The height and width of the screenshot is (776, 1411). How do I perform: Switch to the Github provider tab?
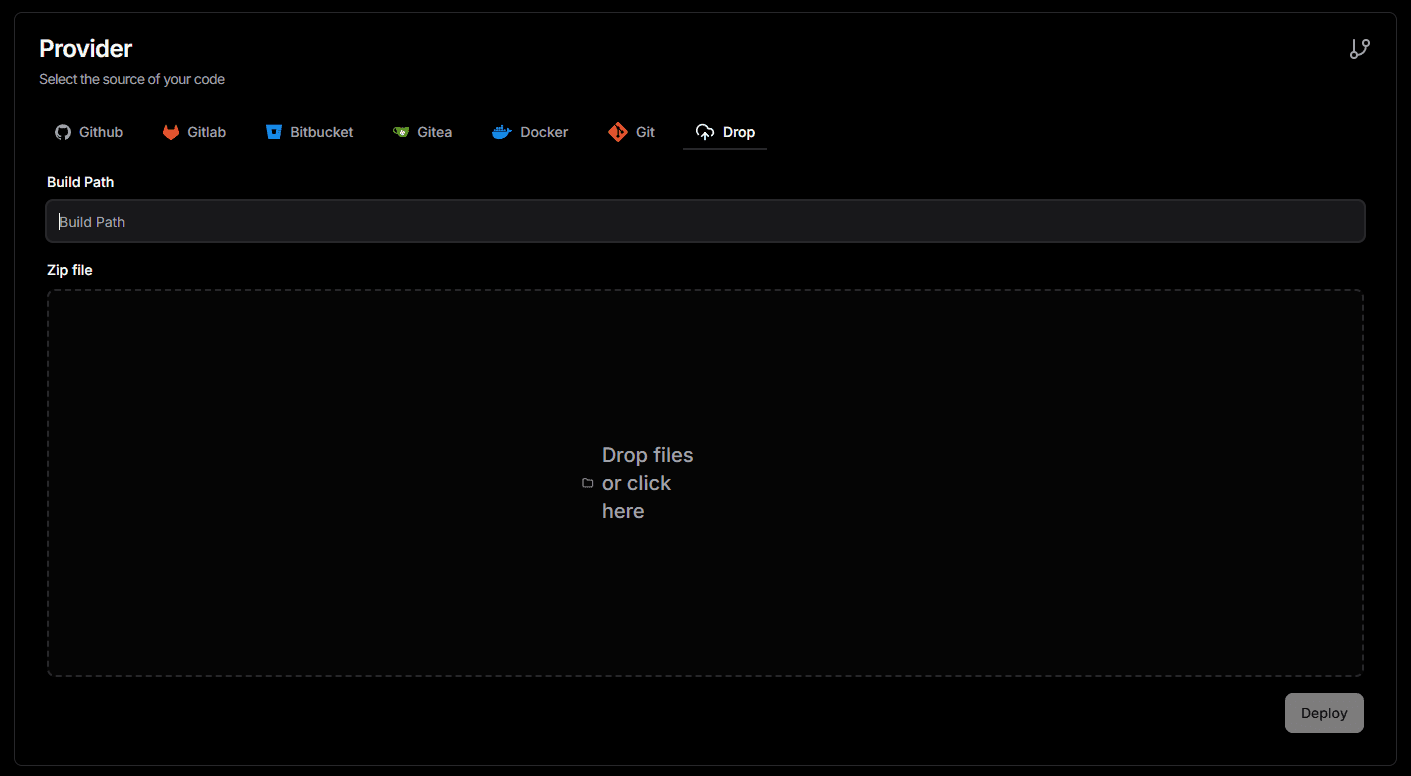click(x=100, y=132)
